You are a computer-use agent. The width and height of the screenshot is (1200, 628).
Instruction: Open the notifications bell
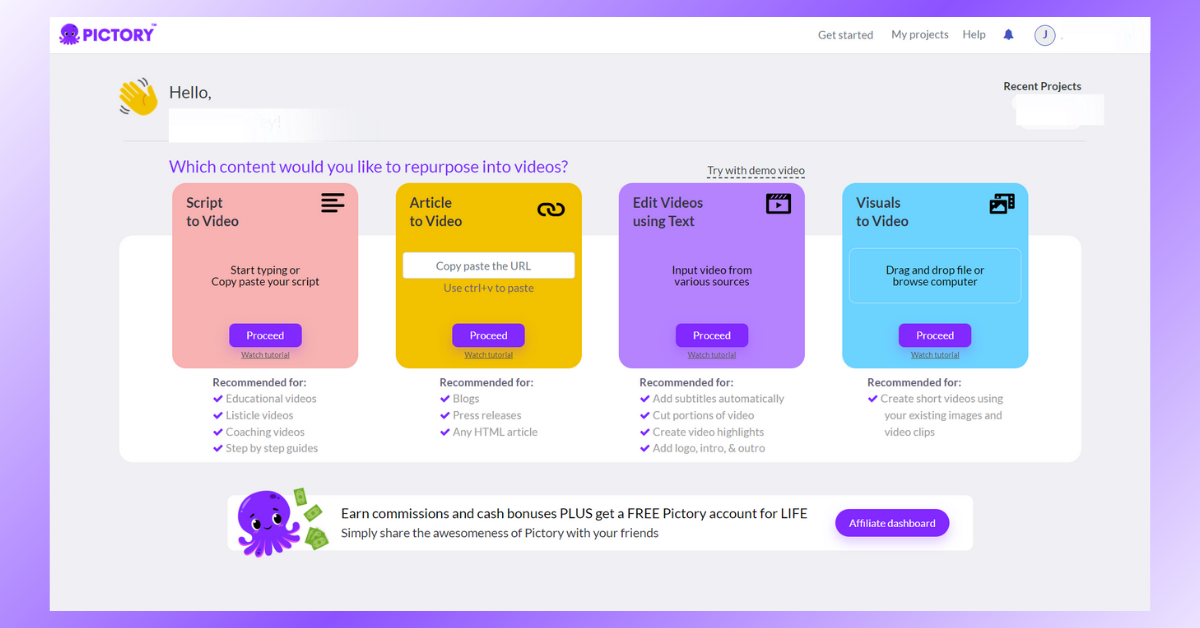click(1008, 35)
